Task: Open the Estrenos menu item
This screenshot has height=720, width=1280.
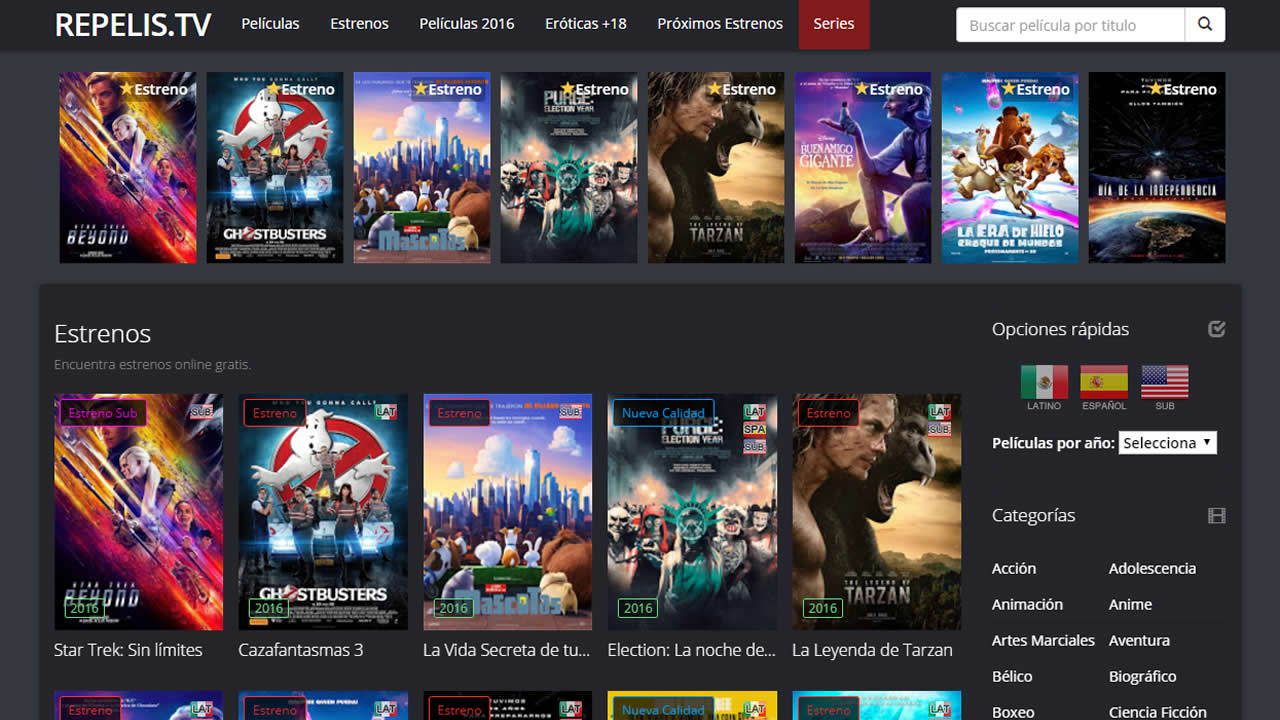Action: click(x=359, y=24)
